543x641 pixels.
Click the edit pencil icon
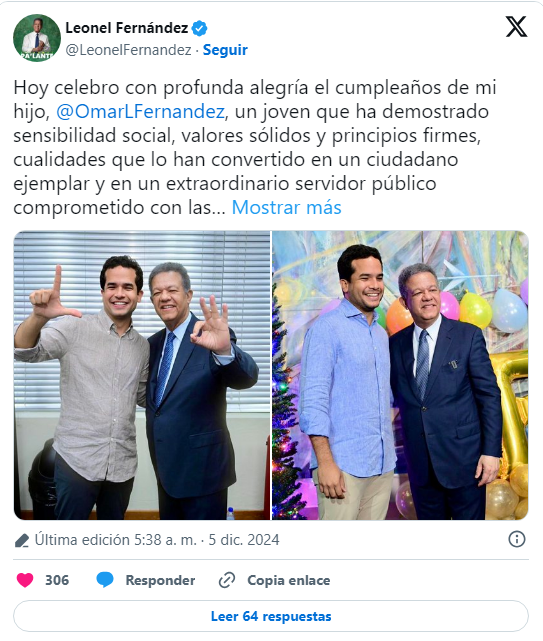click(22, 540)
